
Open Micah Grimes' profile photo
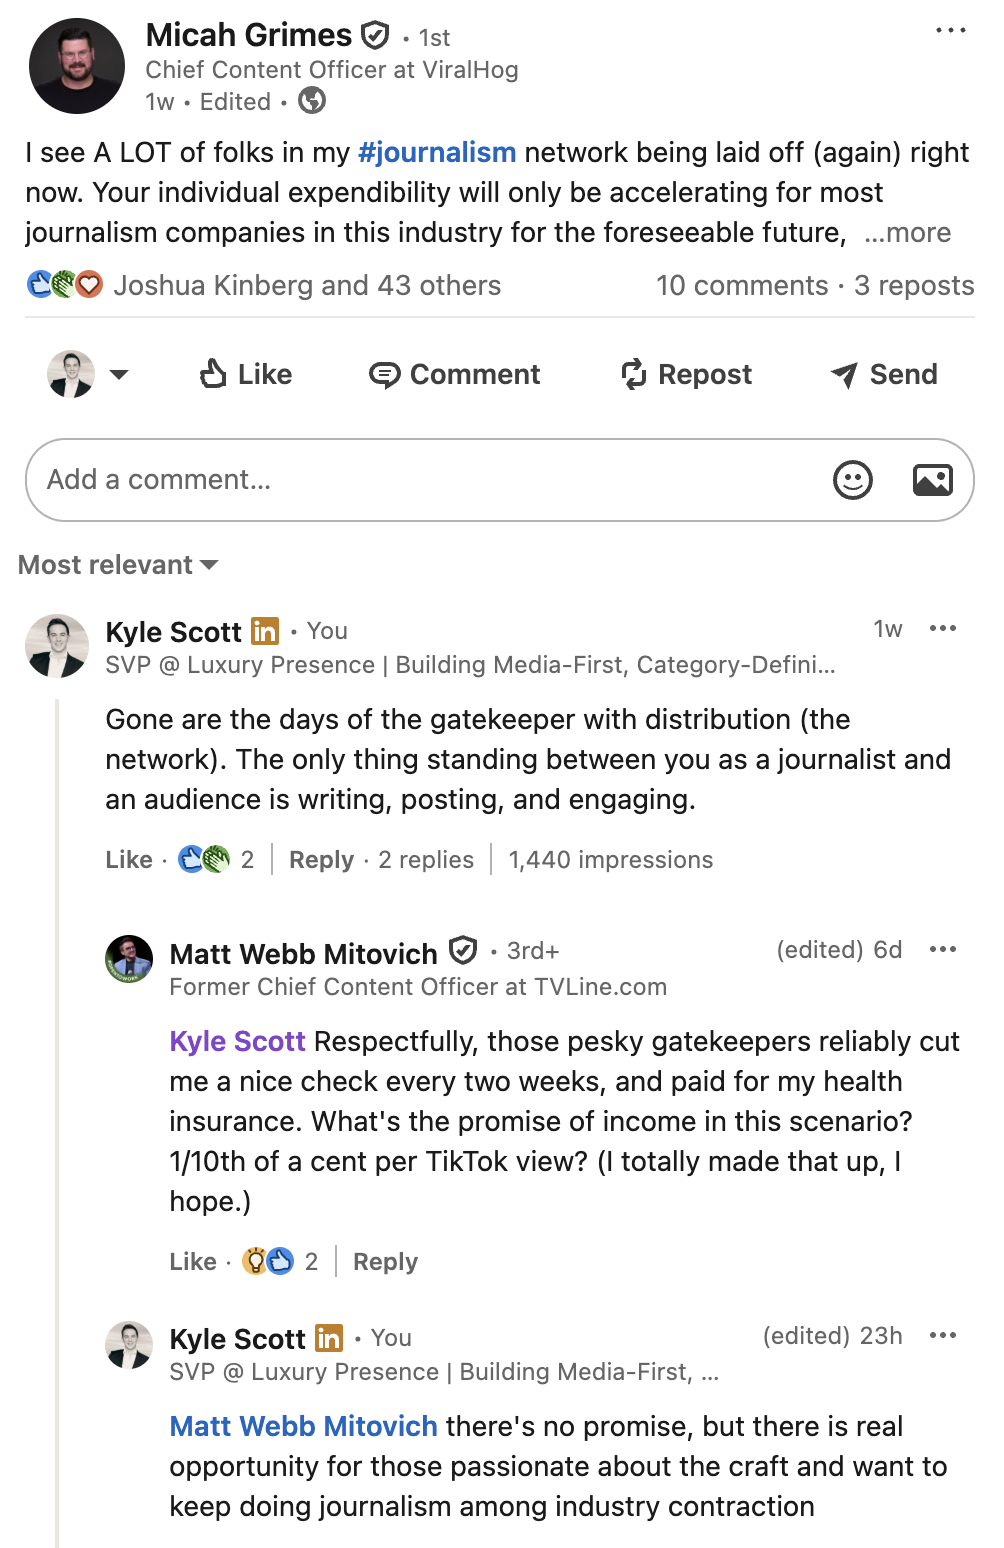[x=77, y=66]
